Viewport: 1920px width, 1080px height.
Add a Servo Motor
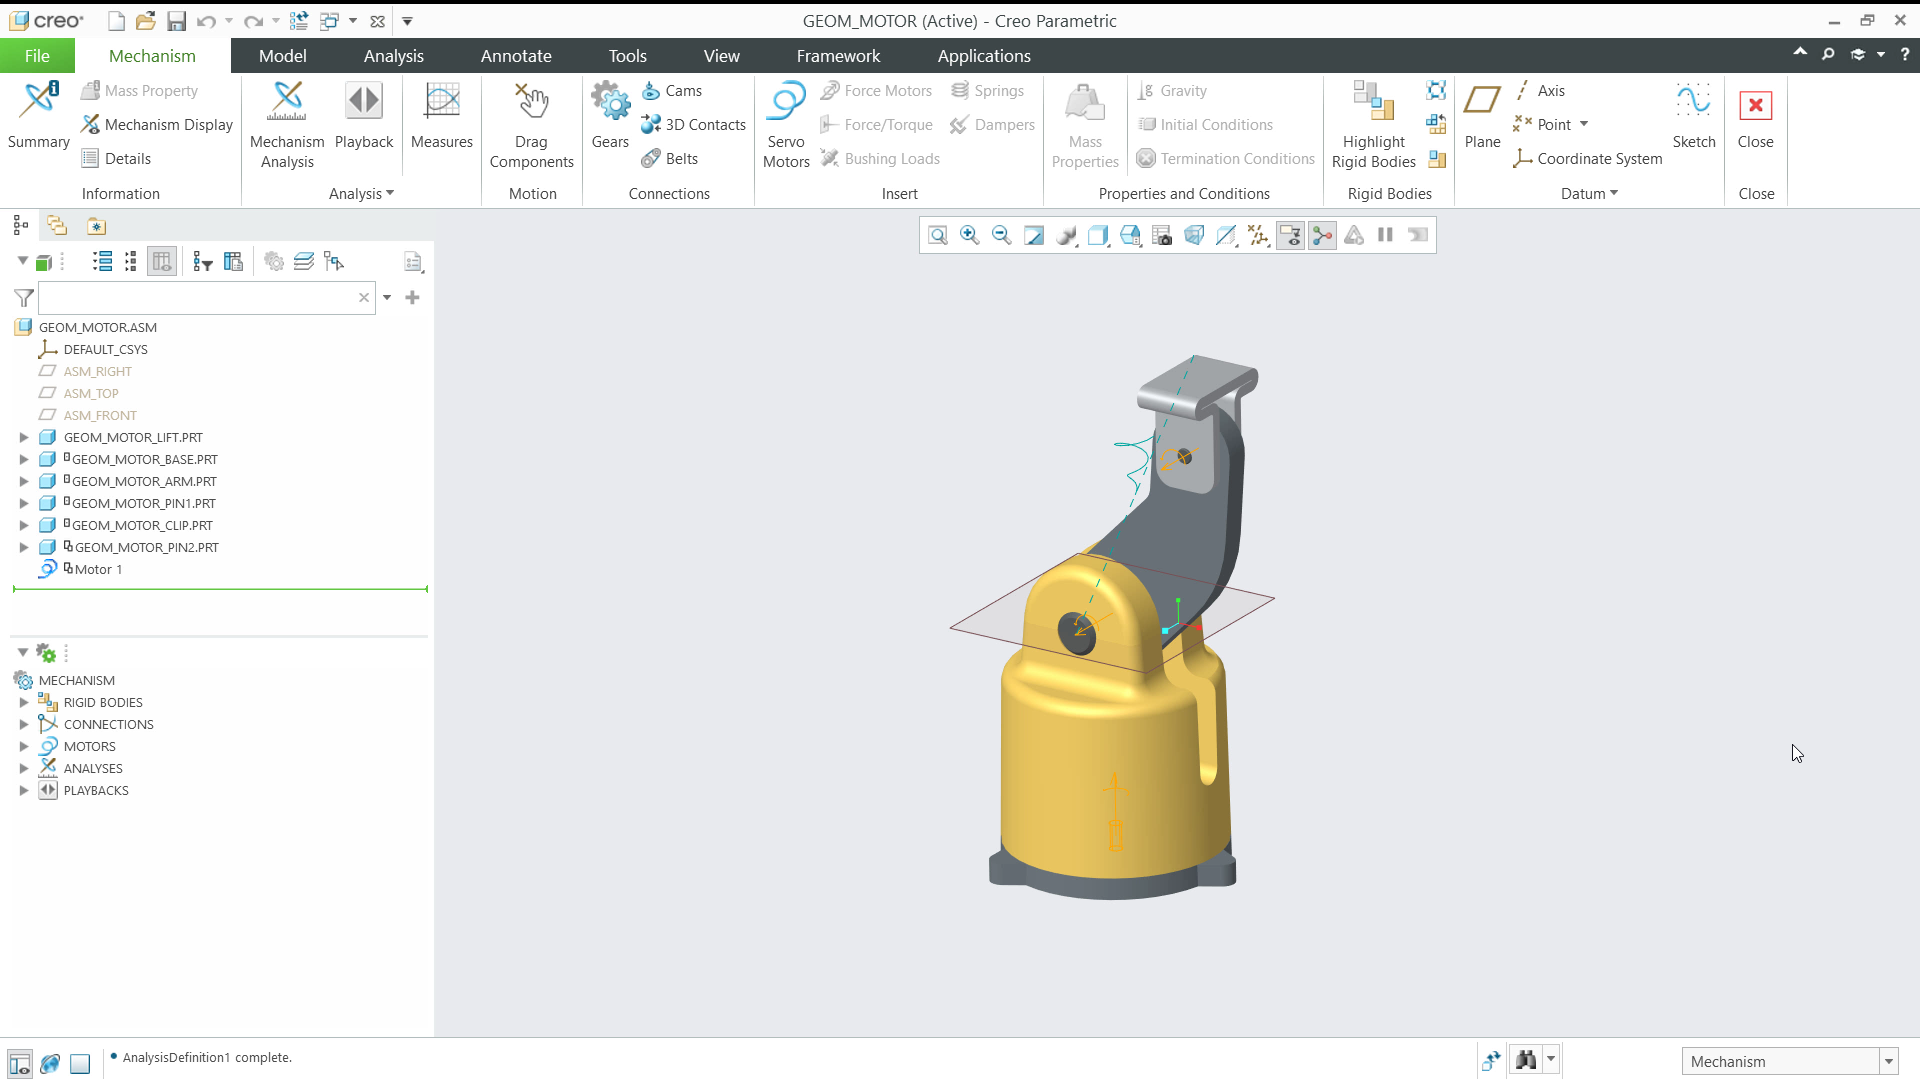tap(786, 125)
